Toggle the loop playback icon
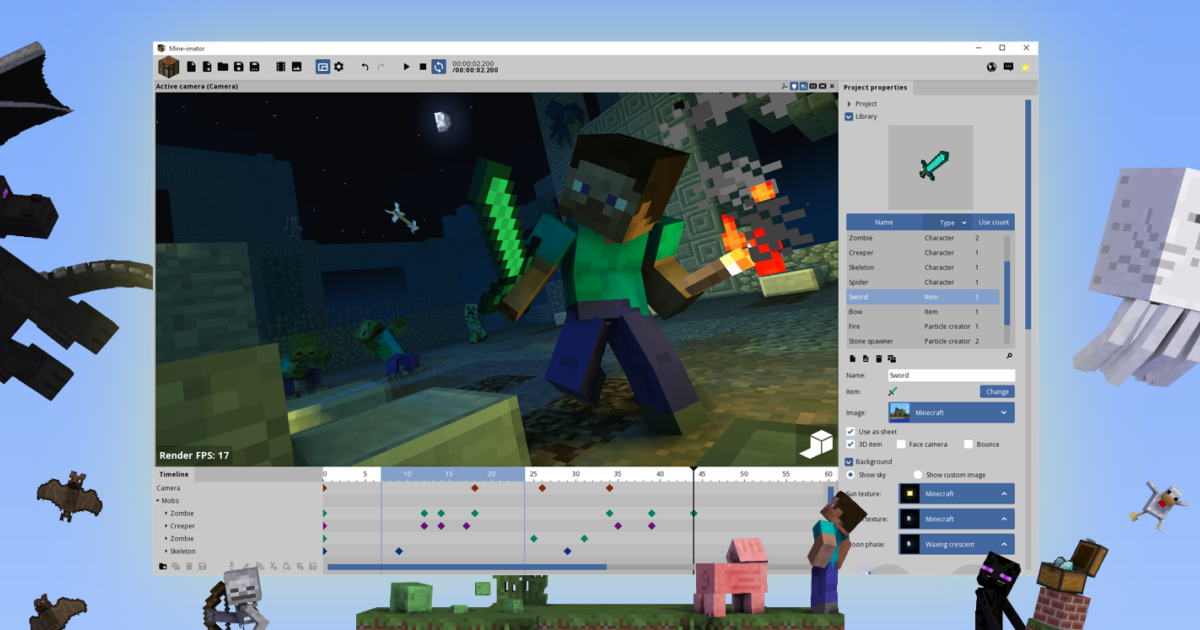This screenshot has height=630, width=1200. 438,67
